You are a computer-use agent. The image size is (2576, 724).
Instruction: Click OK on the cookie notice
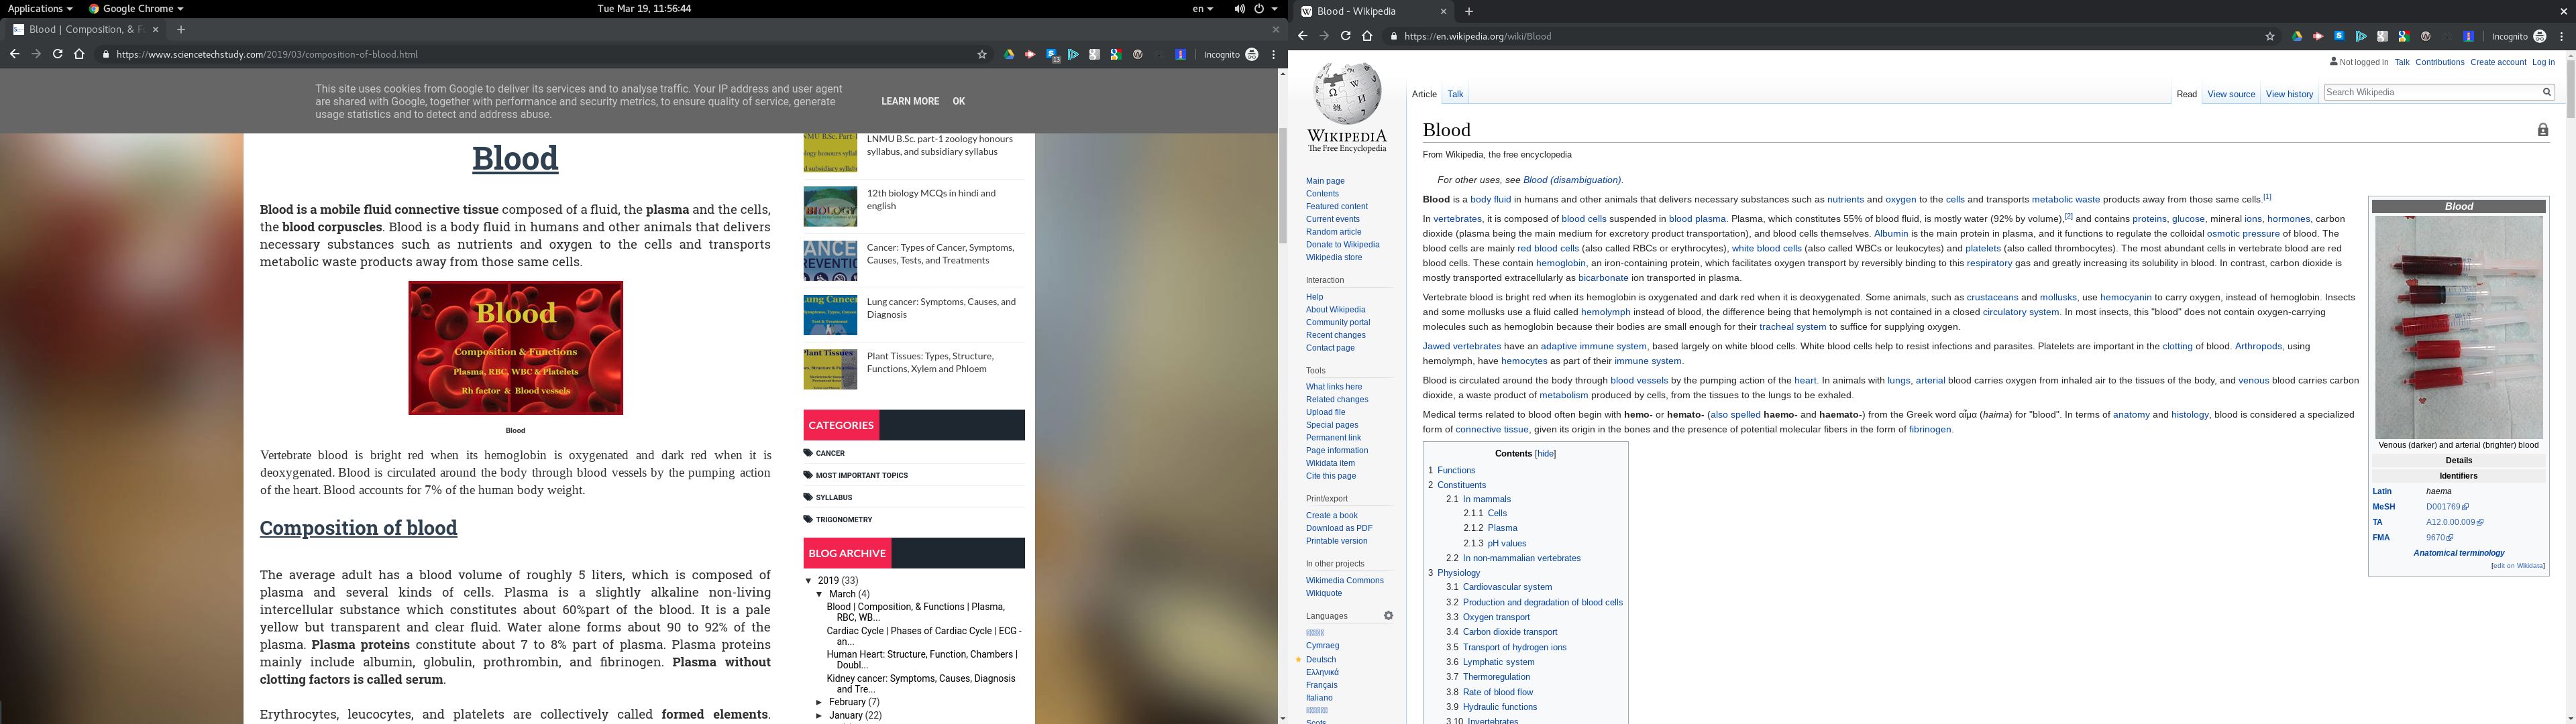click(x=958, y=101)
